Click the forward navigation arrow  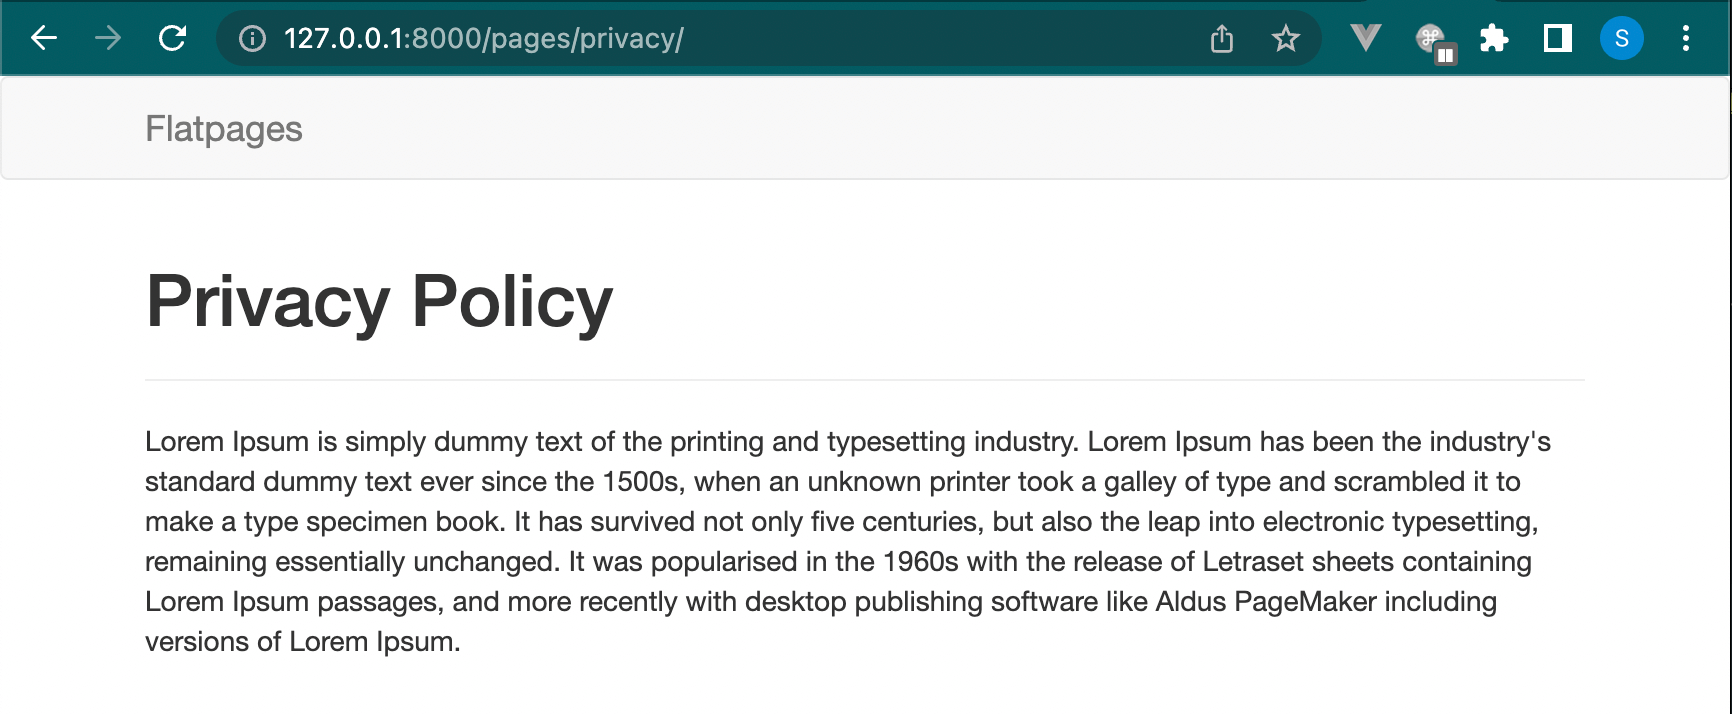(108, 39)
